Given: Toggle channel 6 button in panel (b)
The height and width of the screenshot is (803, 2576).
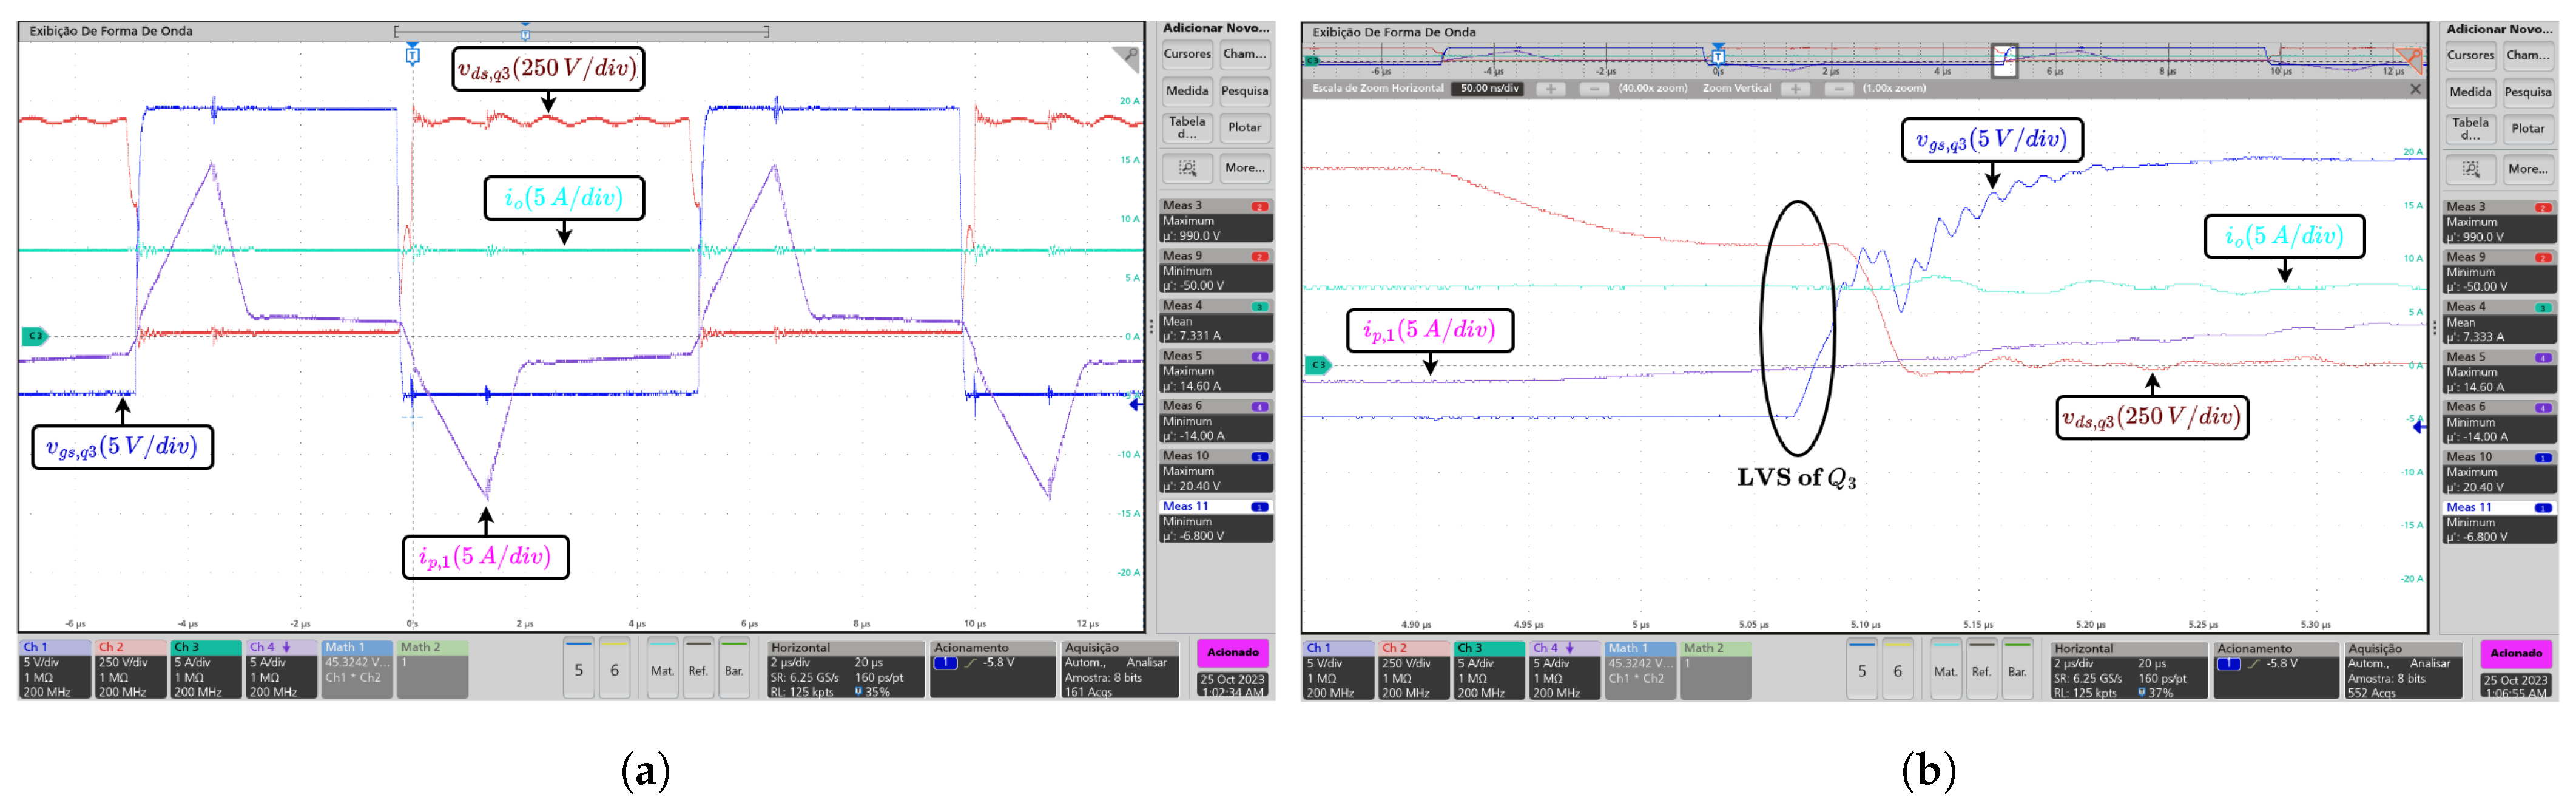Looking at the screenshot, I should click(x=1897, y=670).
